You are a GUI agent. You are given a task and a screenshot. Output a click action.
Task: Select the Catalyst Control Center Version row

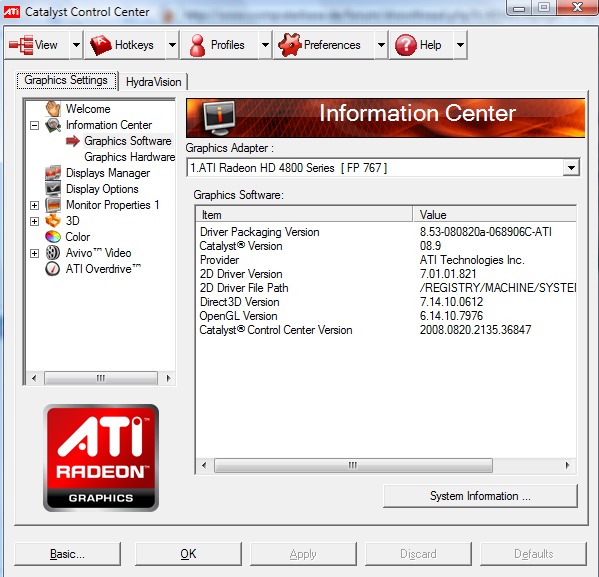tap(386, 330)
